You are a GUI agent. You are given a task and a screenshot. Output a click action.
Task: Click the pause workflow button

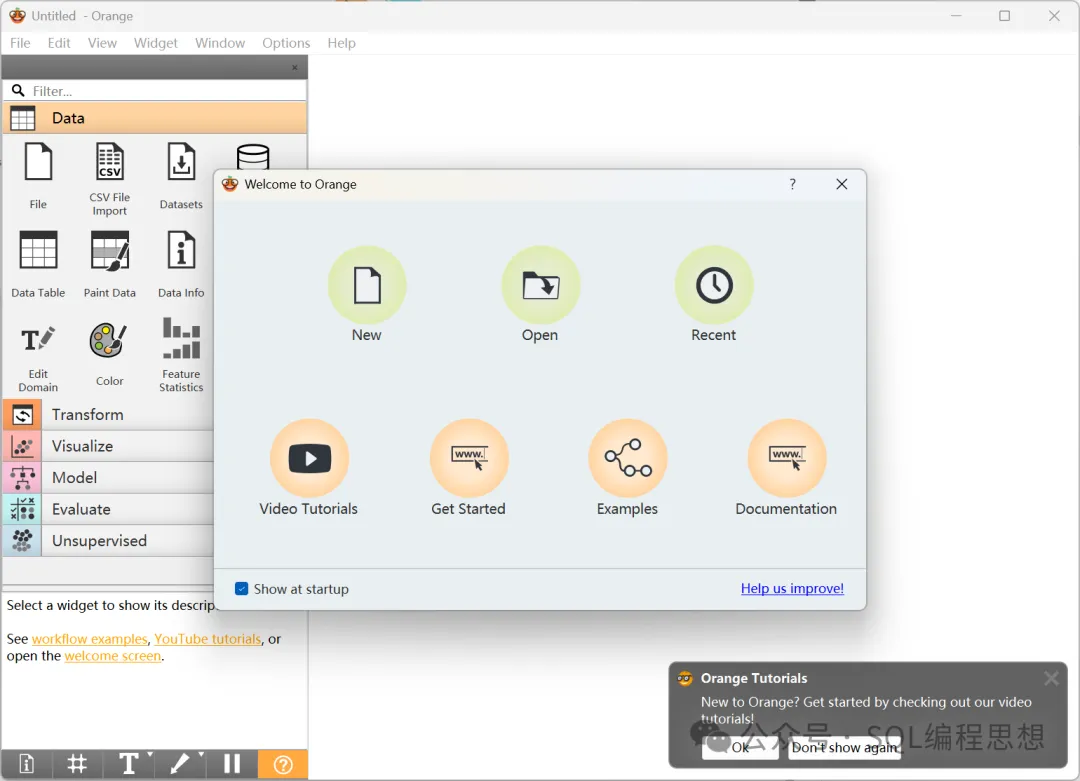click(x=231, y=764)
